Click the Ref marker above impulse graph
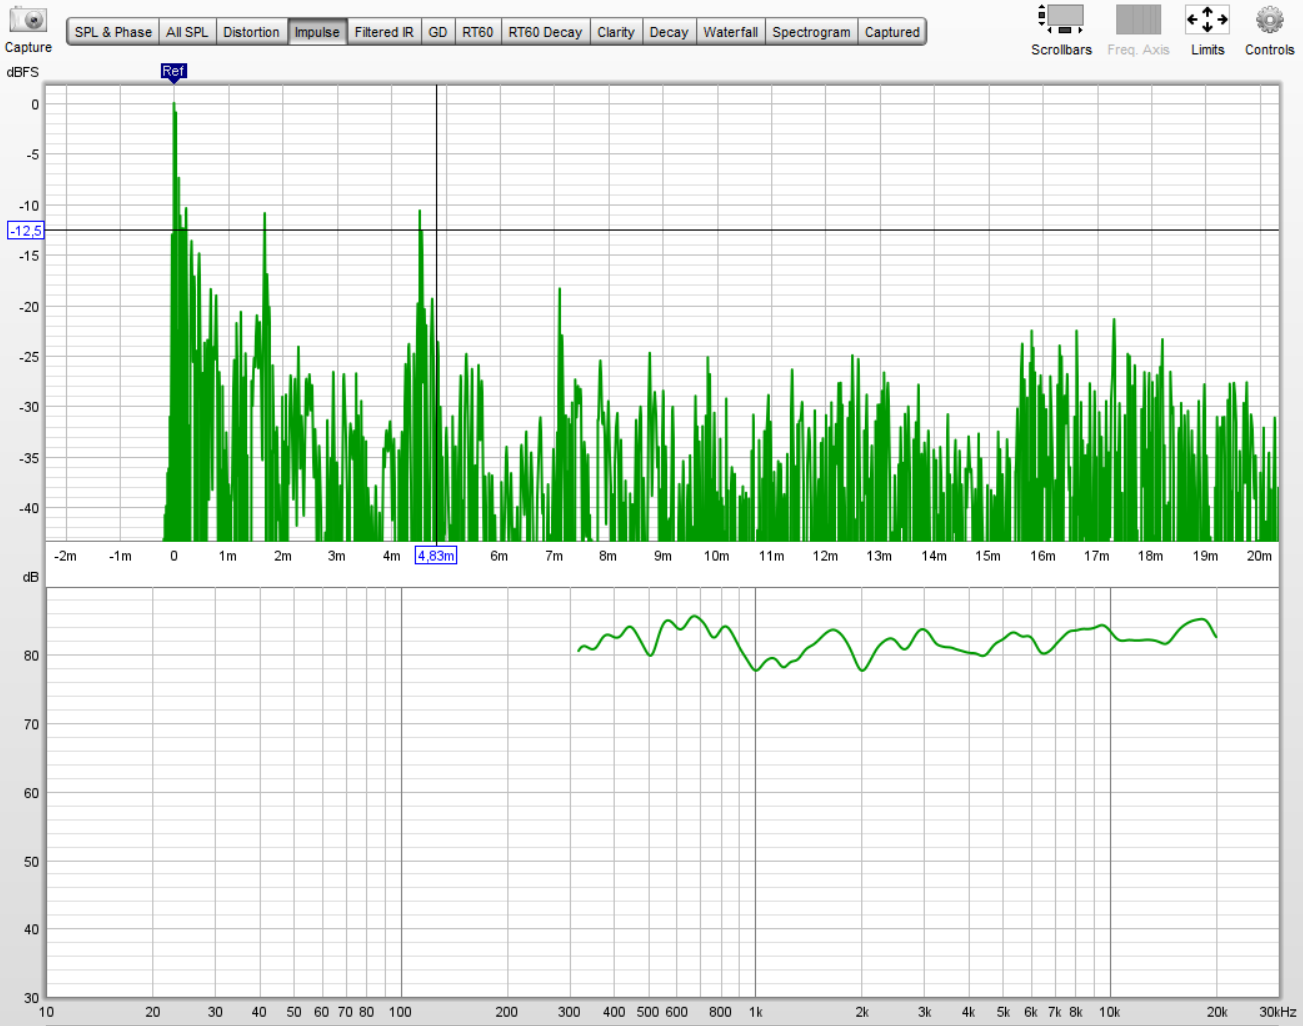This screenshot has height=1026, width=1303. pyautogui.click(x=173, y=71)
